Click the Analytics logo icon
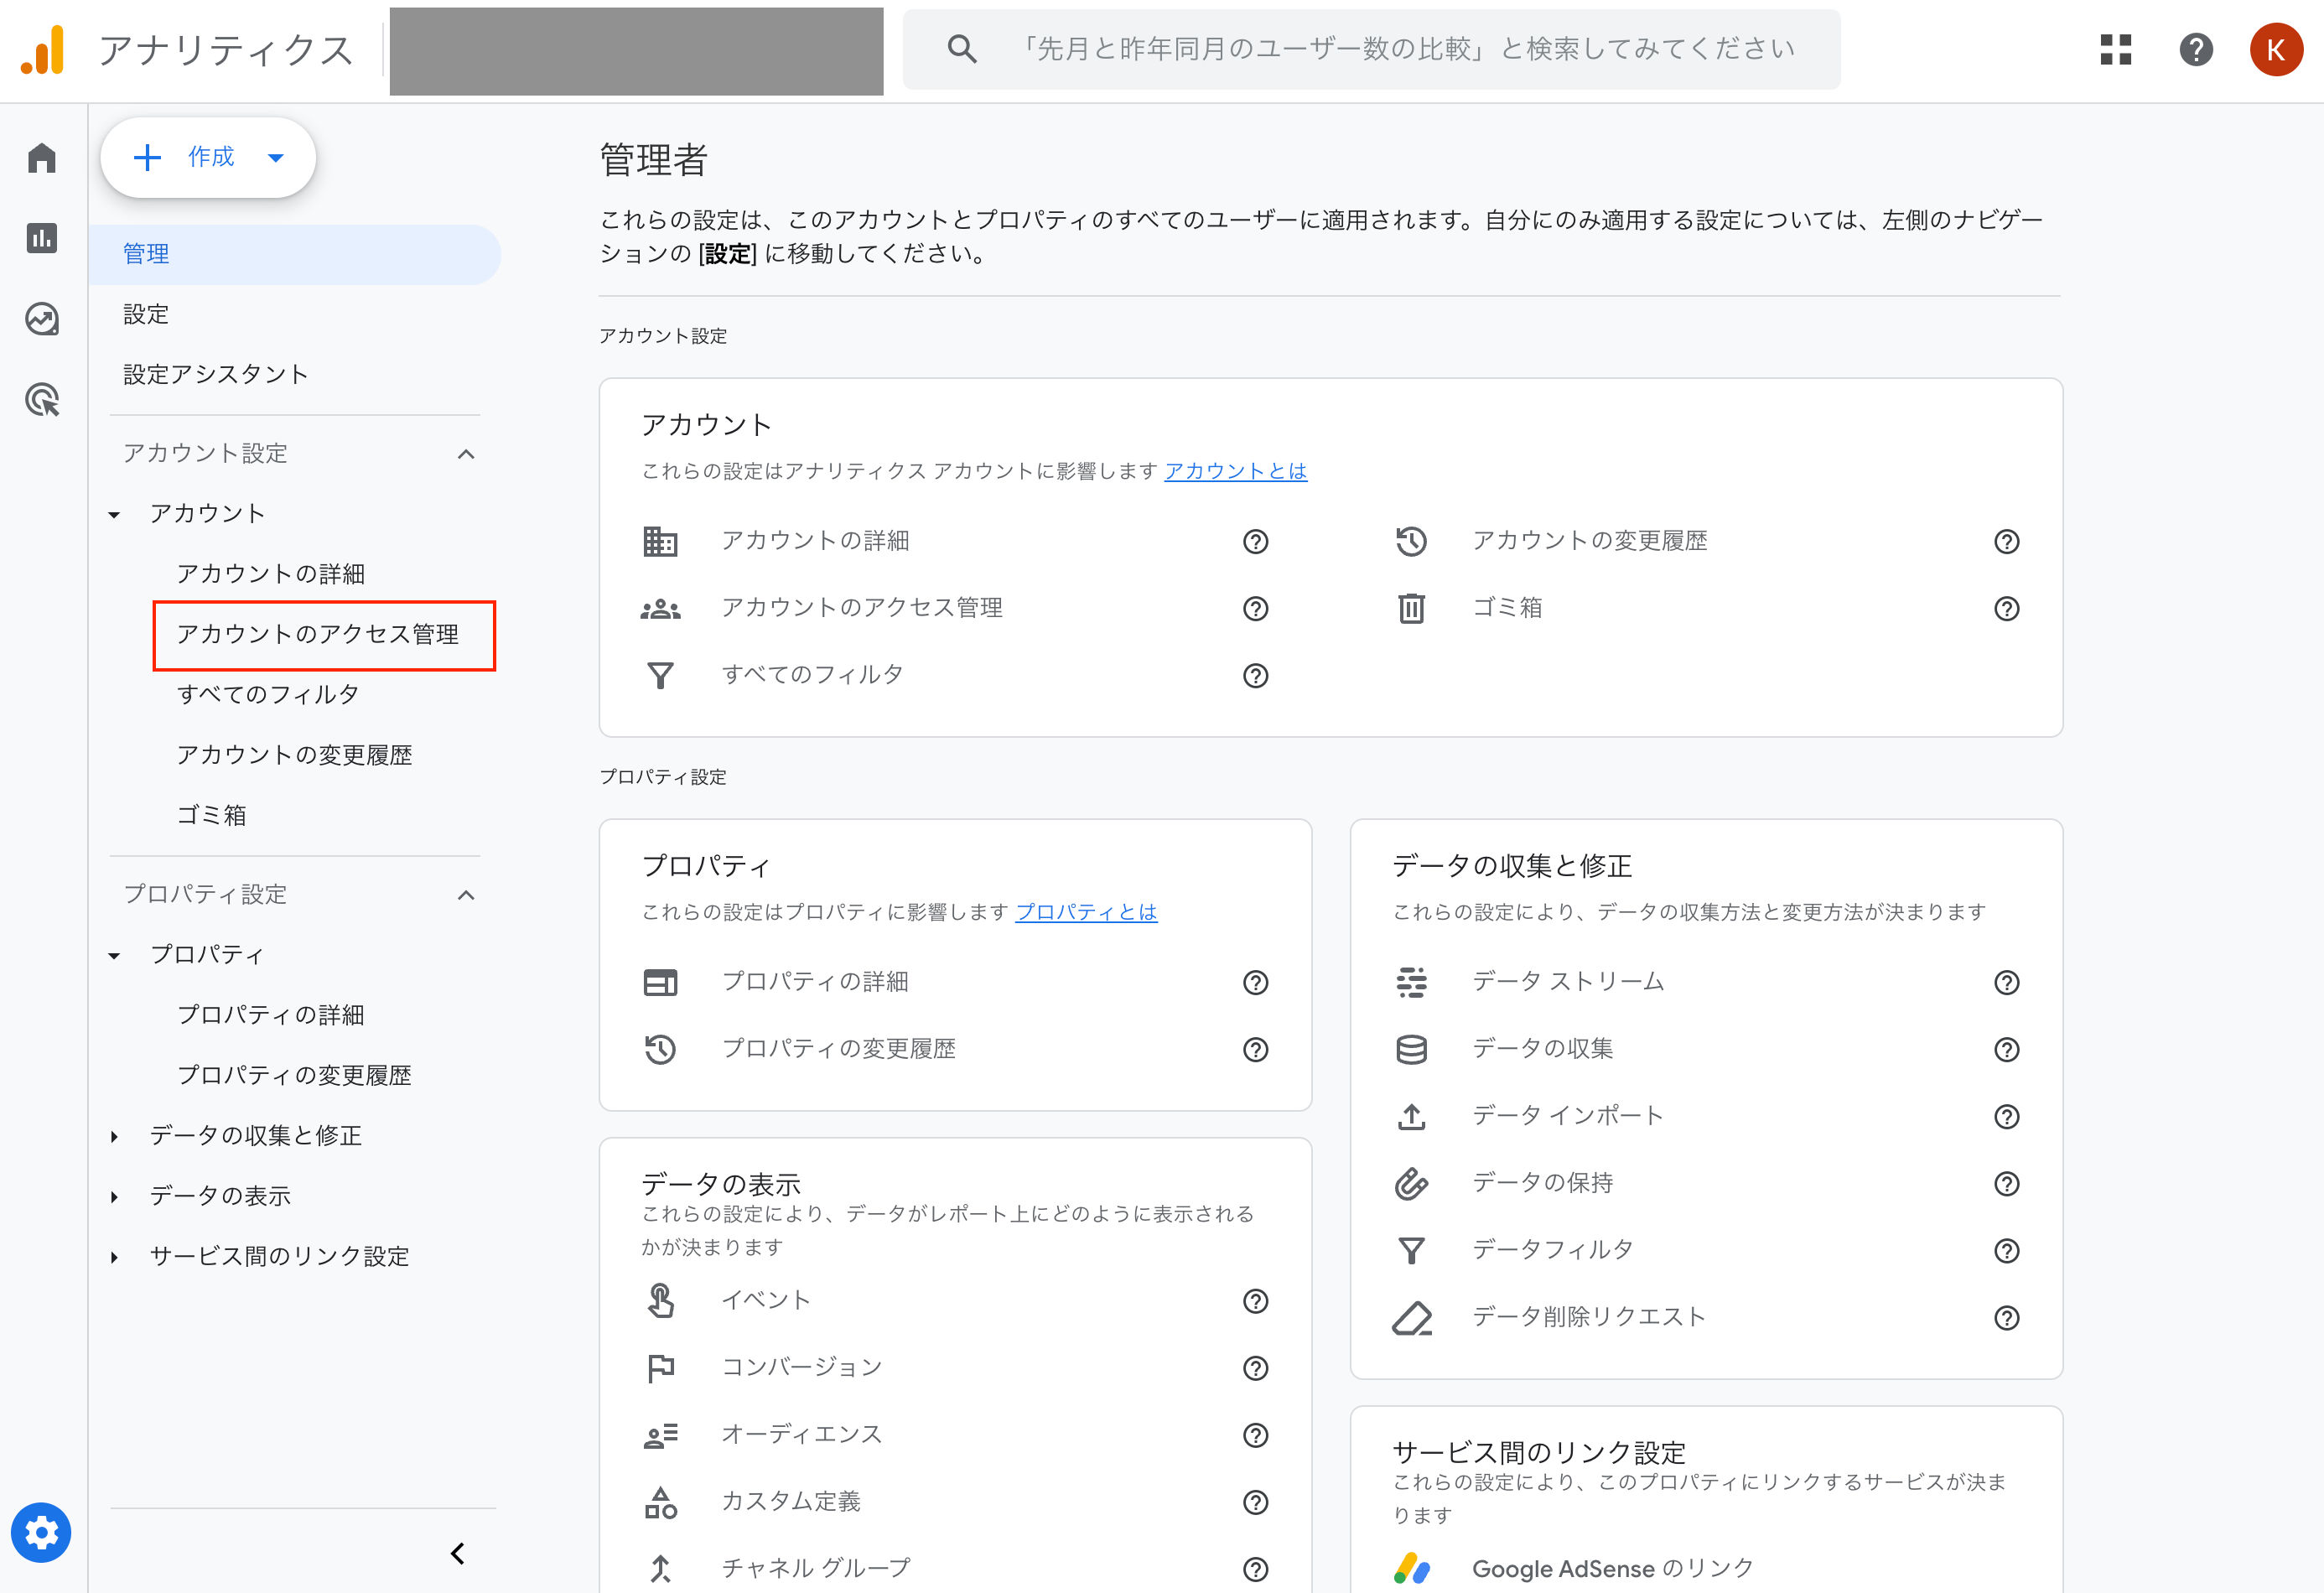The image size is (2324, 1593). [43, 49]
